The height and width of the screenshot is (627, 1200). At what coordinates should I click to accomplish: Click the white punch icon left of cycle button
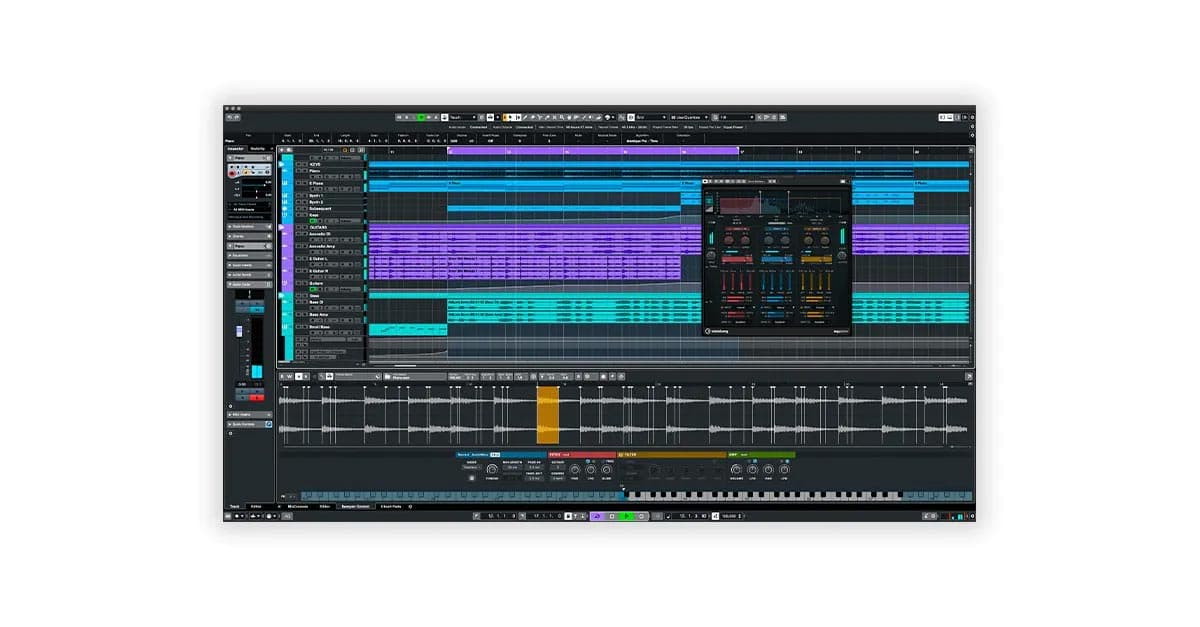[x=568, y=516]
